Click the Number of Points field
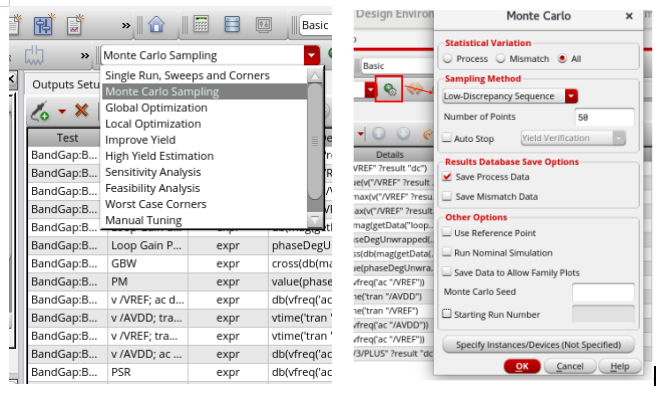 [605, 117]
